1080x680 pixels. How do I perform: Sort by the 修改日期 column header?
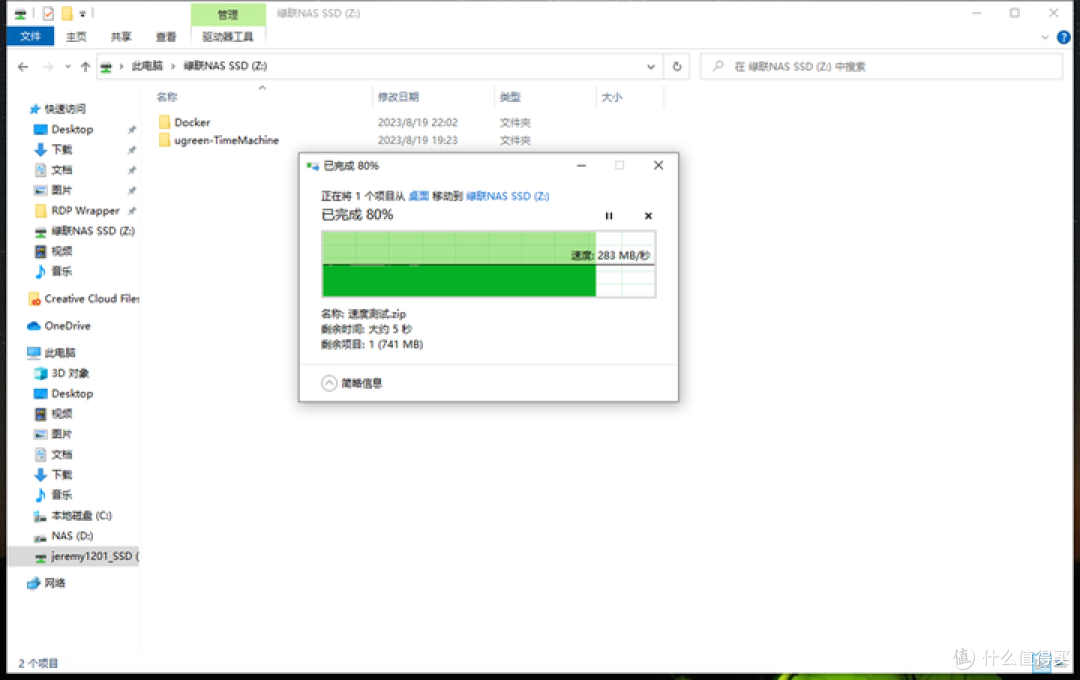tap(398, 97)
